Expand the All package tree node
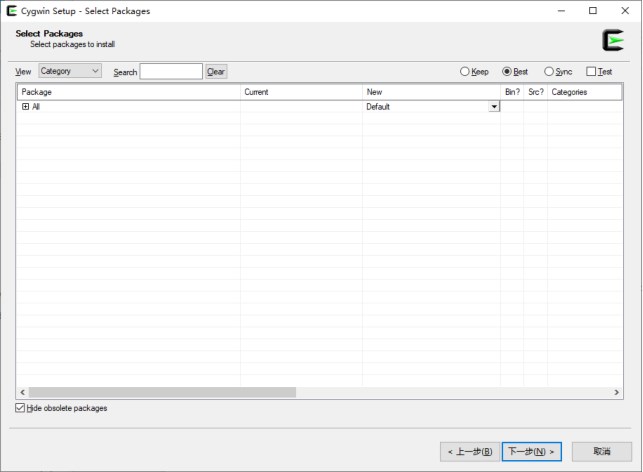This screenshot has height=472, width=643. [25, 107]
